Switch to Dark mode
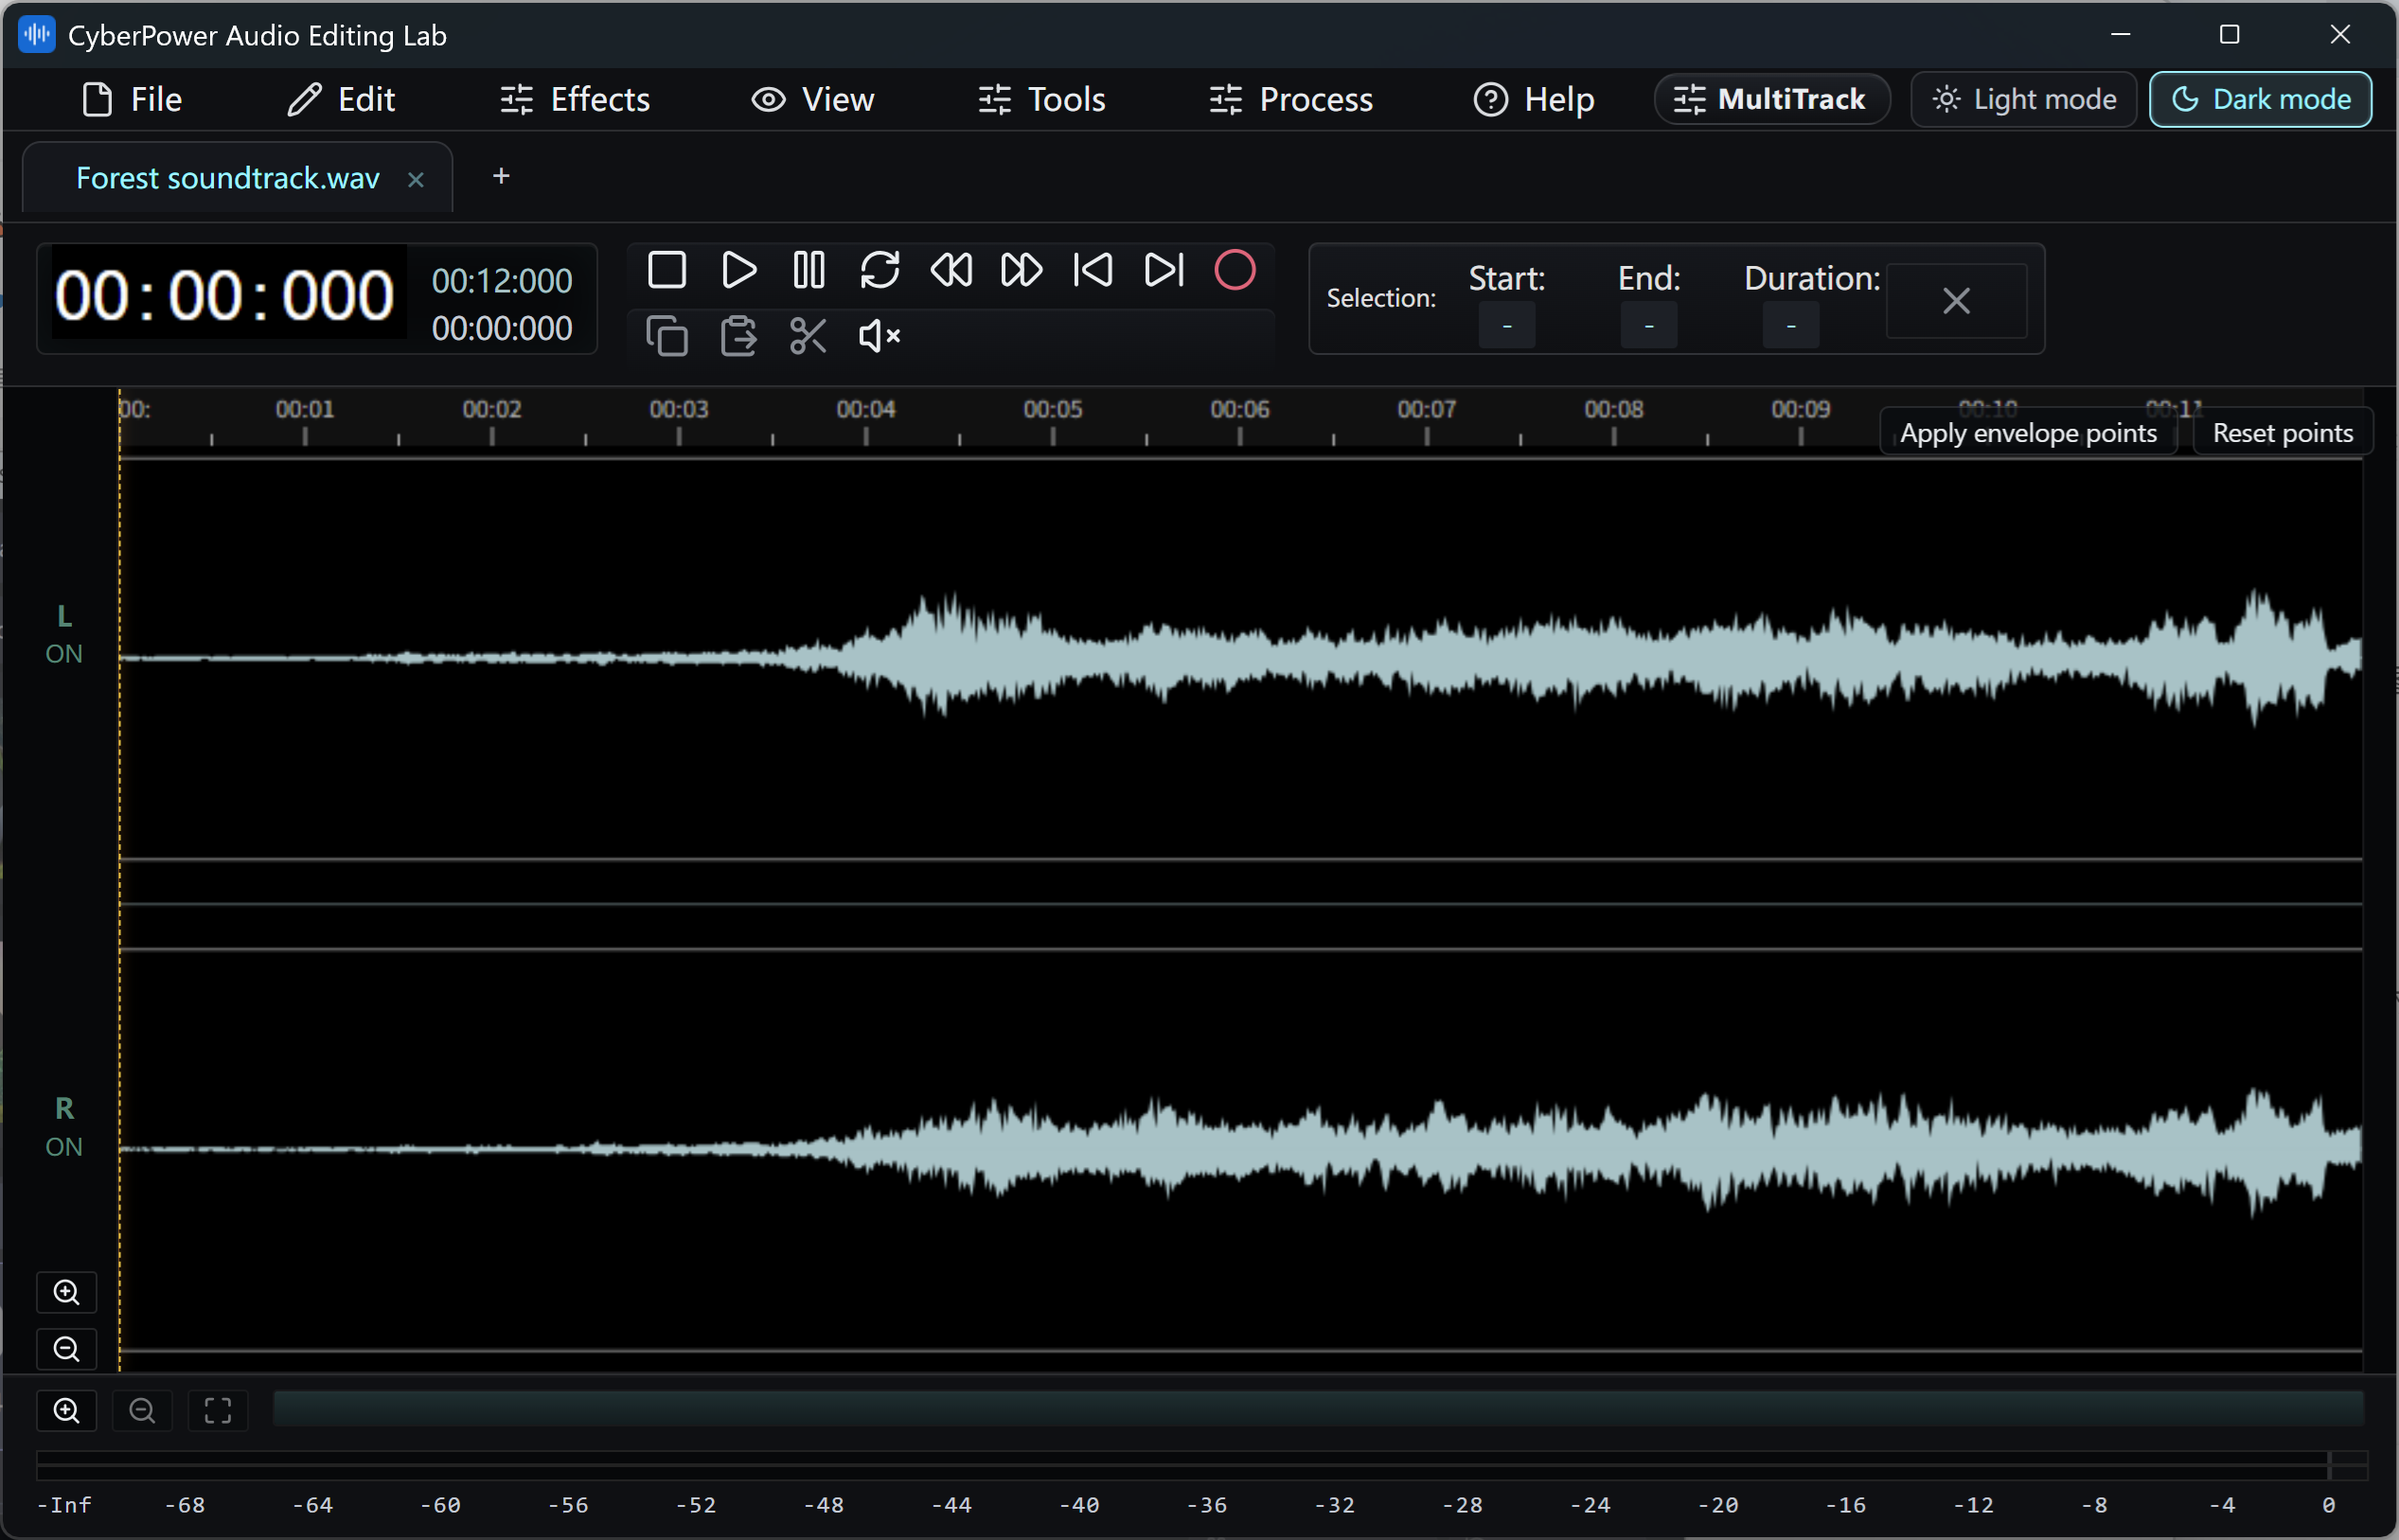 pos(2261,99)
